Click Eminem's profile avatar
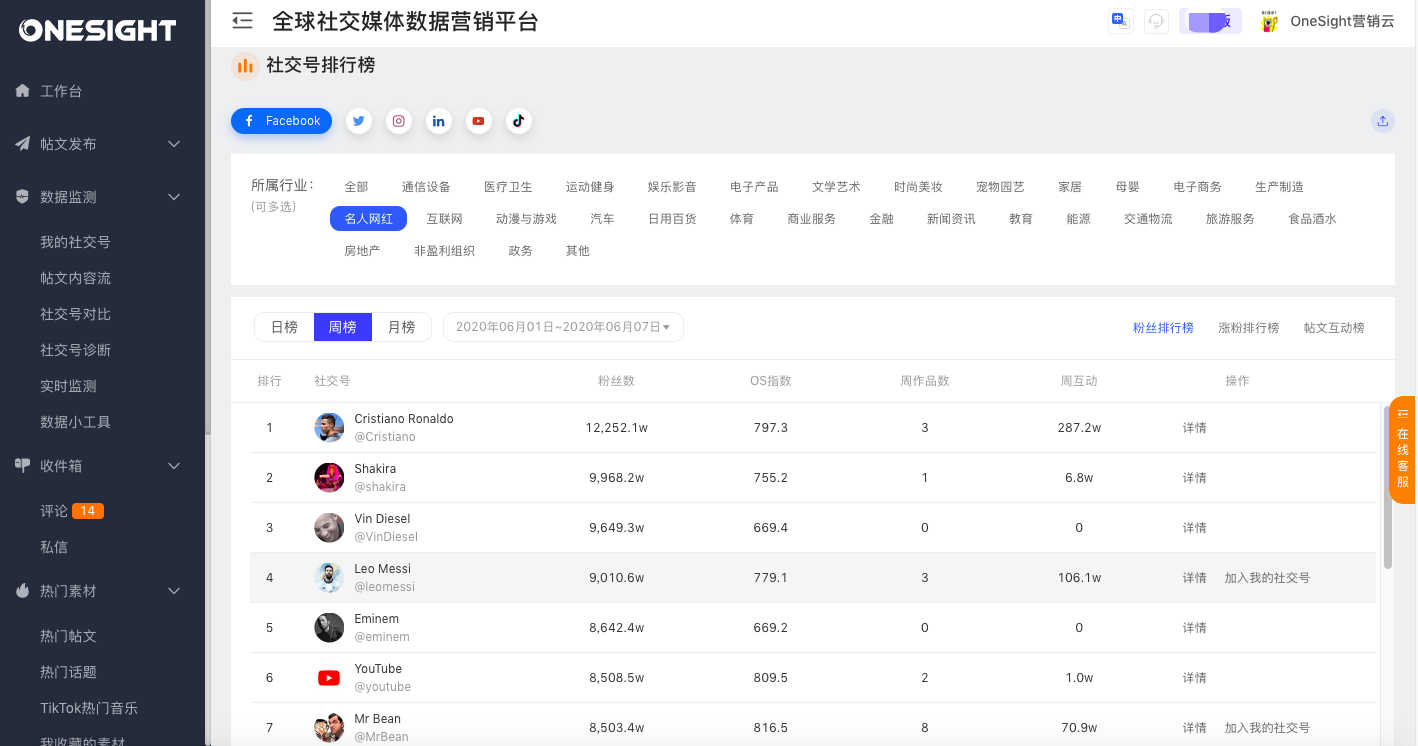 pos(329,628)
